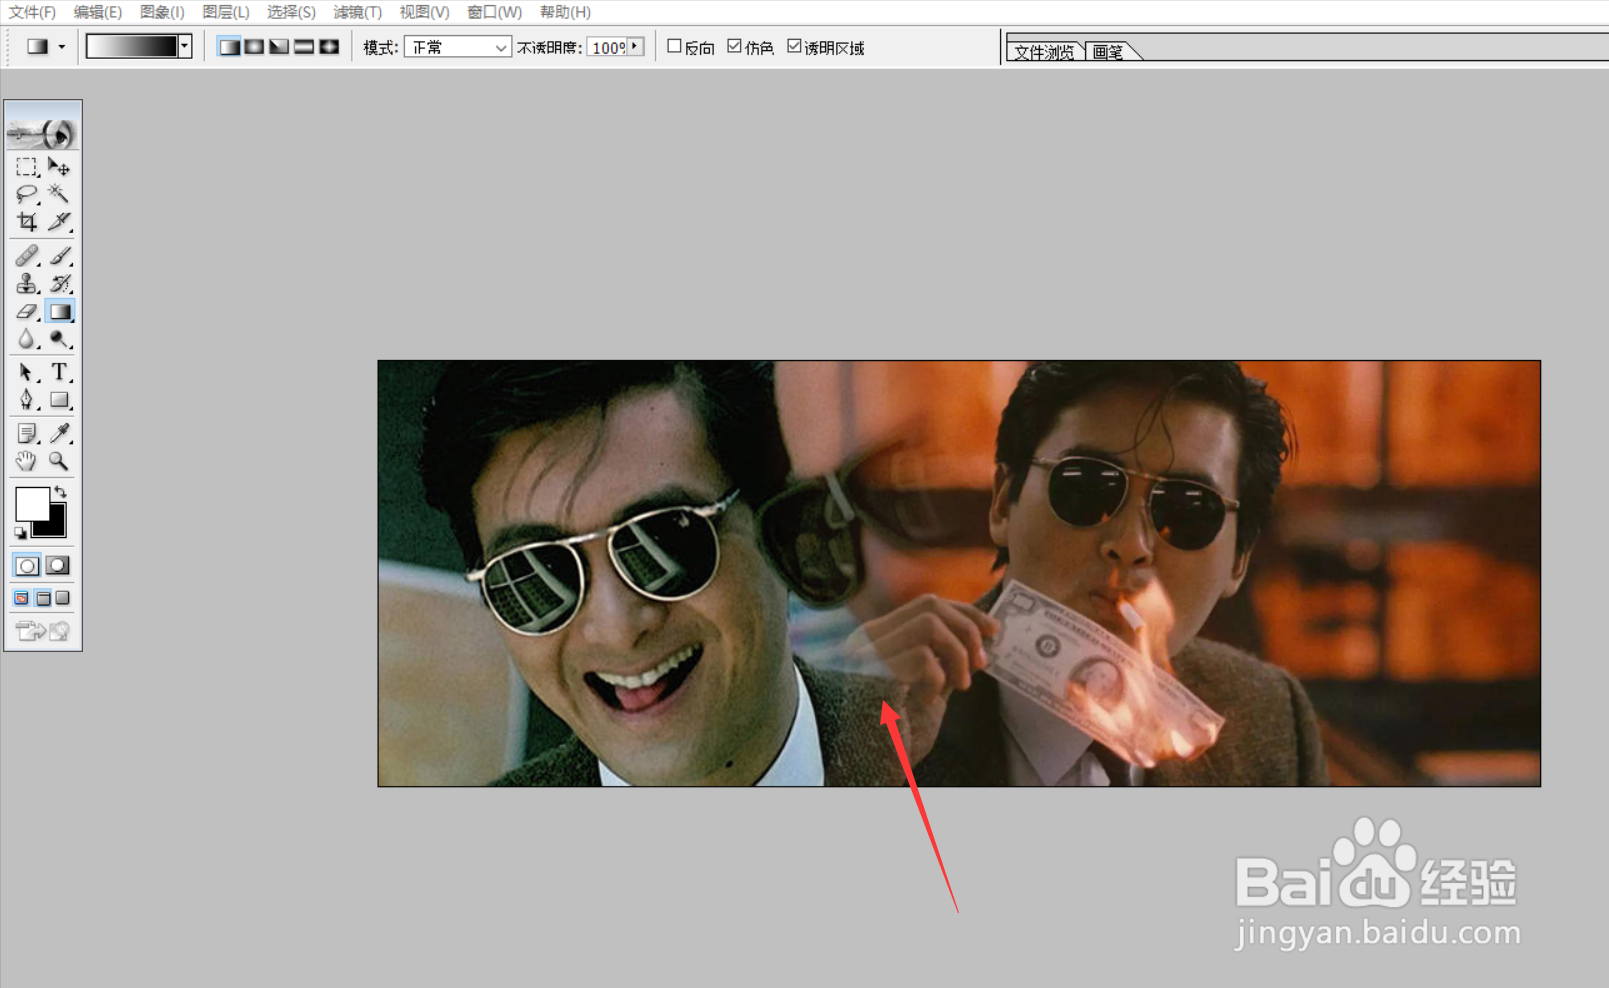The image size is (1609, 988).
Task: Open the 选择(S) menu
Action: click(291, 12)
